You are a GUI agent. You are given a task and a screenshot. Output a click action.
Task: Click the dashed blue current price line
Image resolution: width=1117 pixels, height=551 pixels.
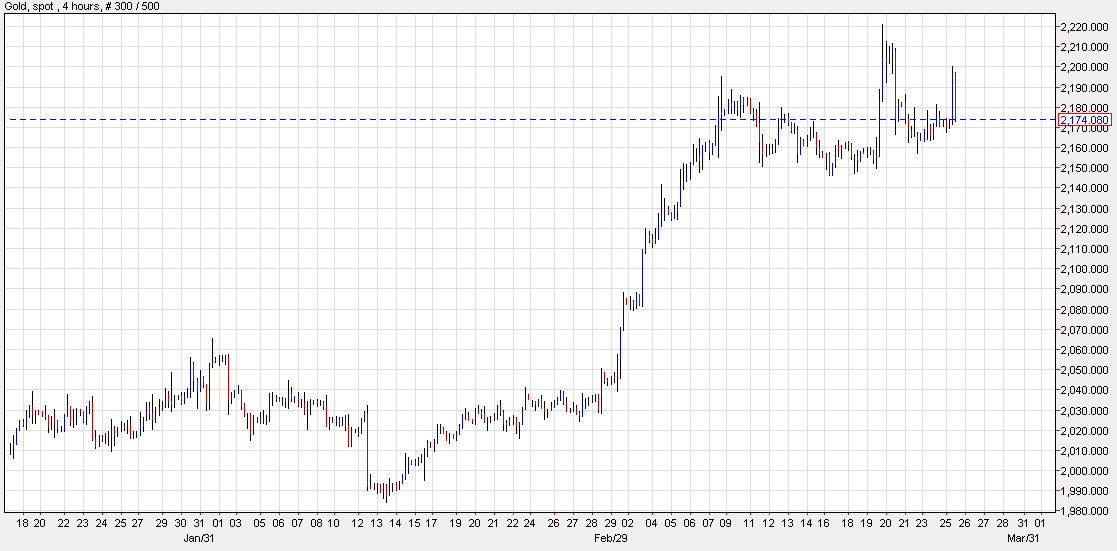(x=531, y=119)
